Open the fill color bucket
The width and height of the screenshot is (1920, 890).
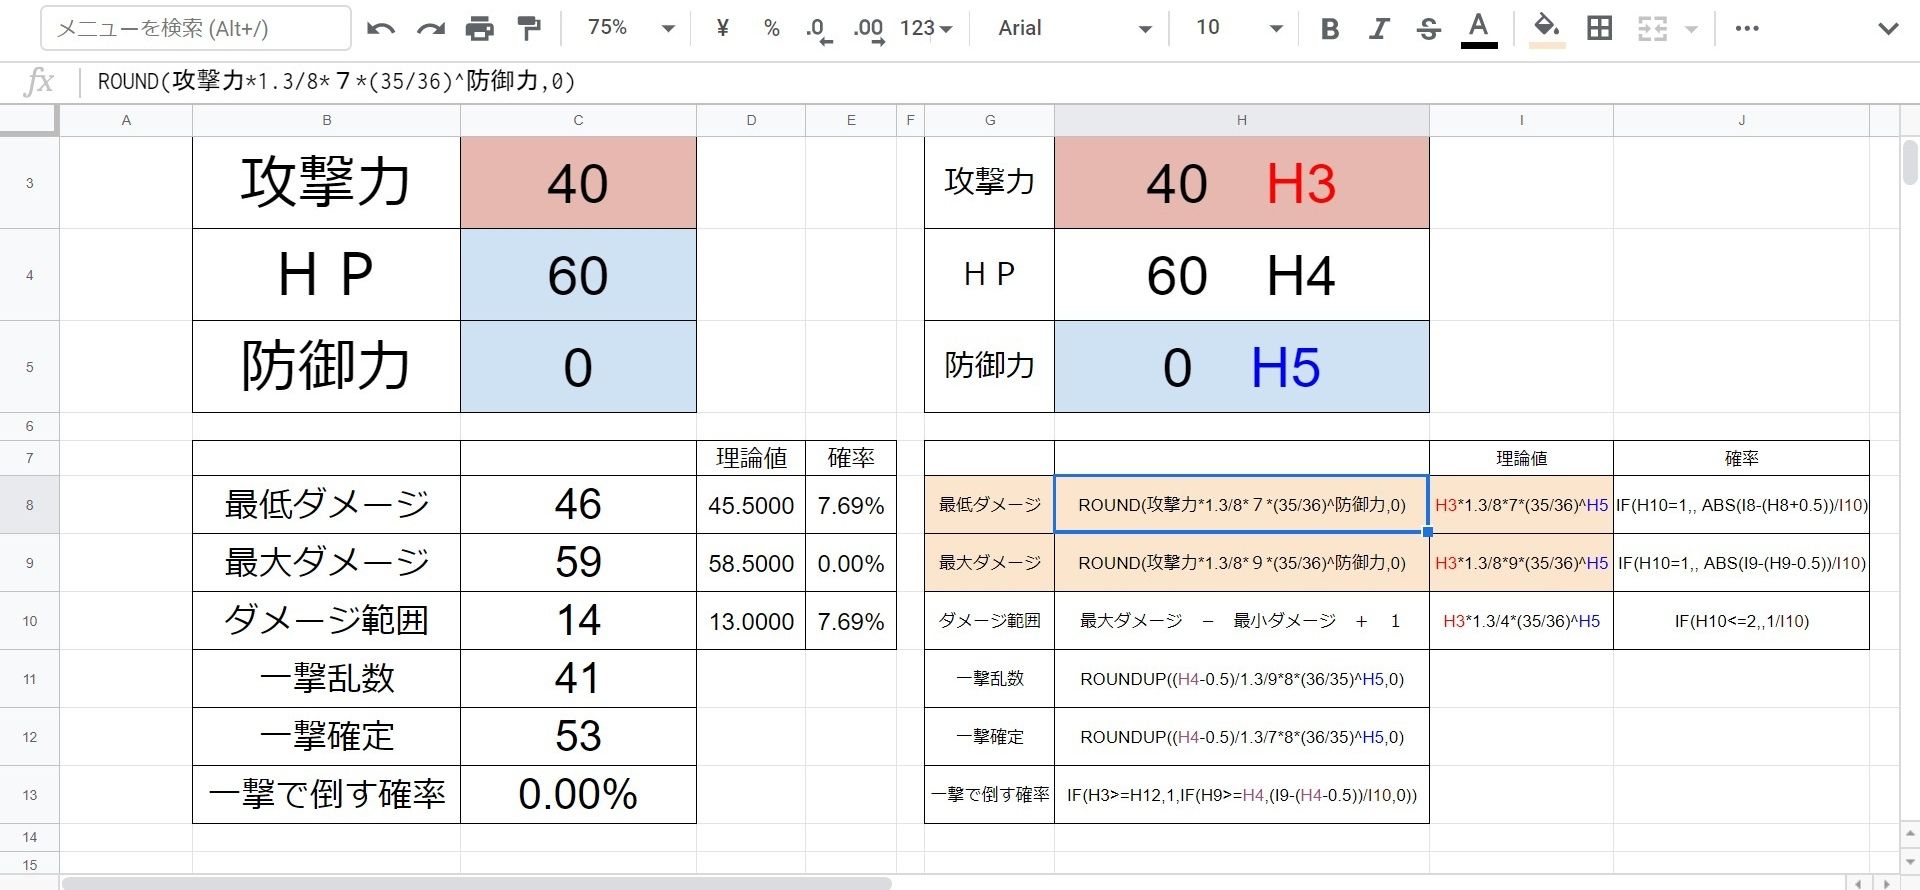1547,29
